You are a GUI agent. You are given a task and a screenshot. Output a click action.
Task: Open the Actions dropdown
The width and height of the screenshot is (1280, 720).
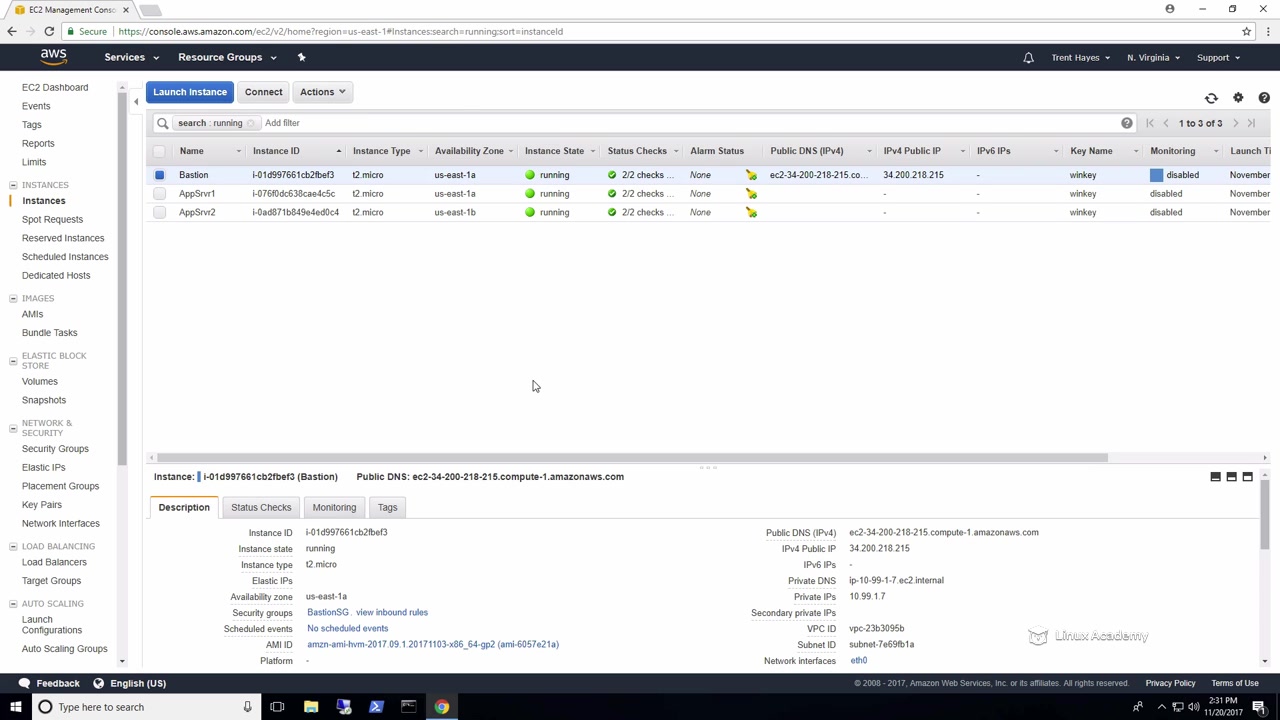(322, 92)
